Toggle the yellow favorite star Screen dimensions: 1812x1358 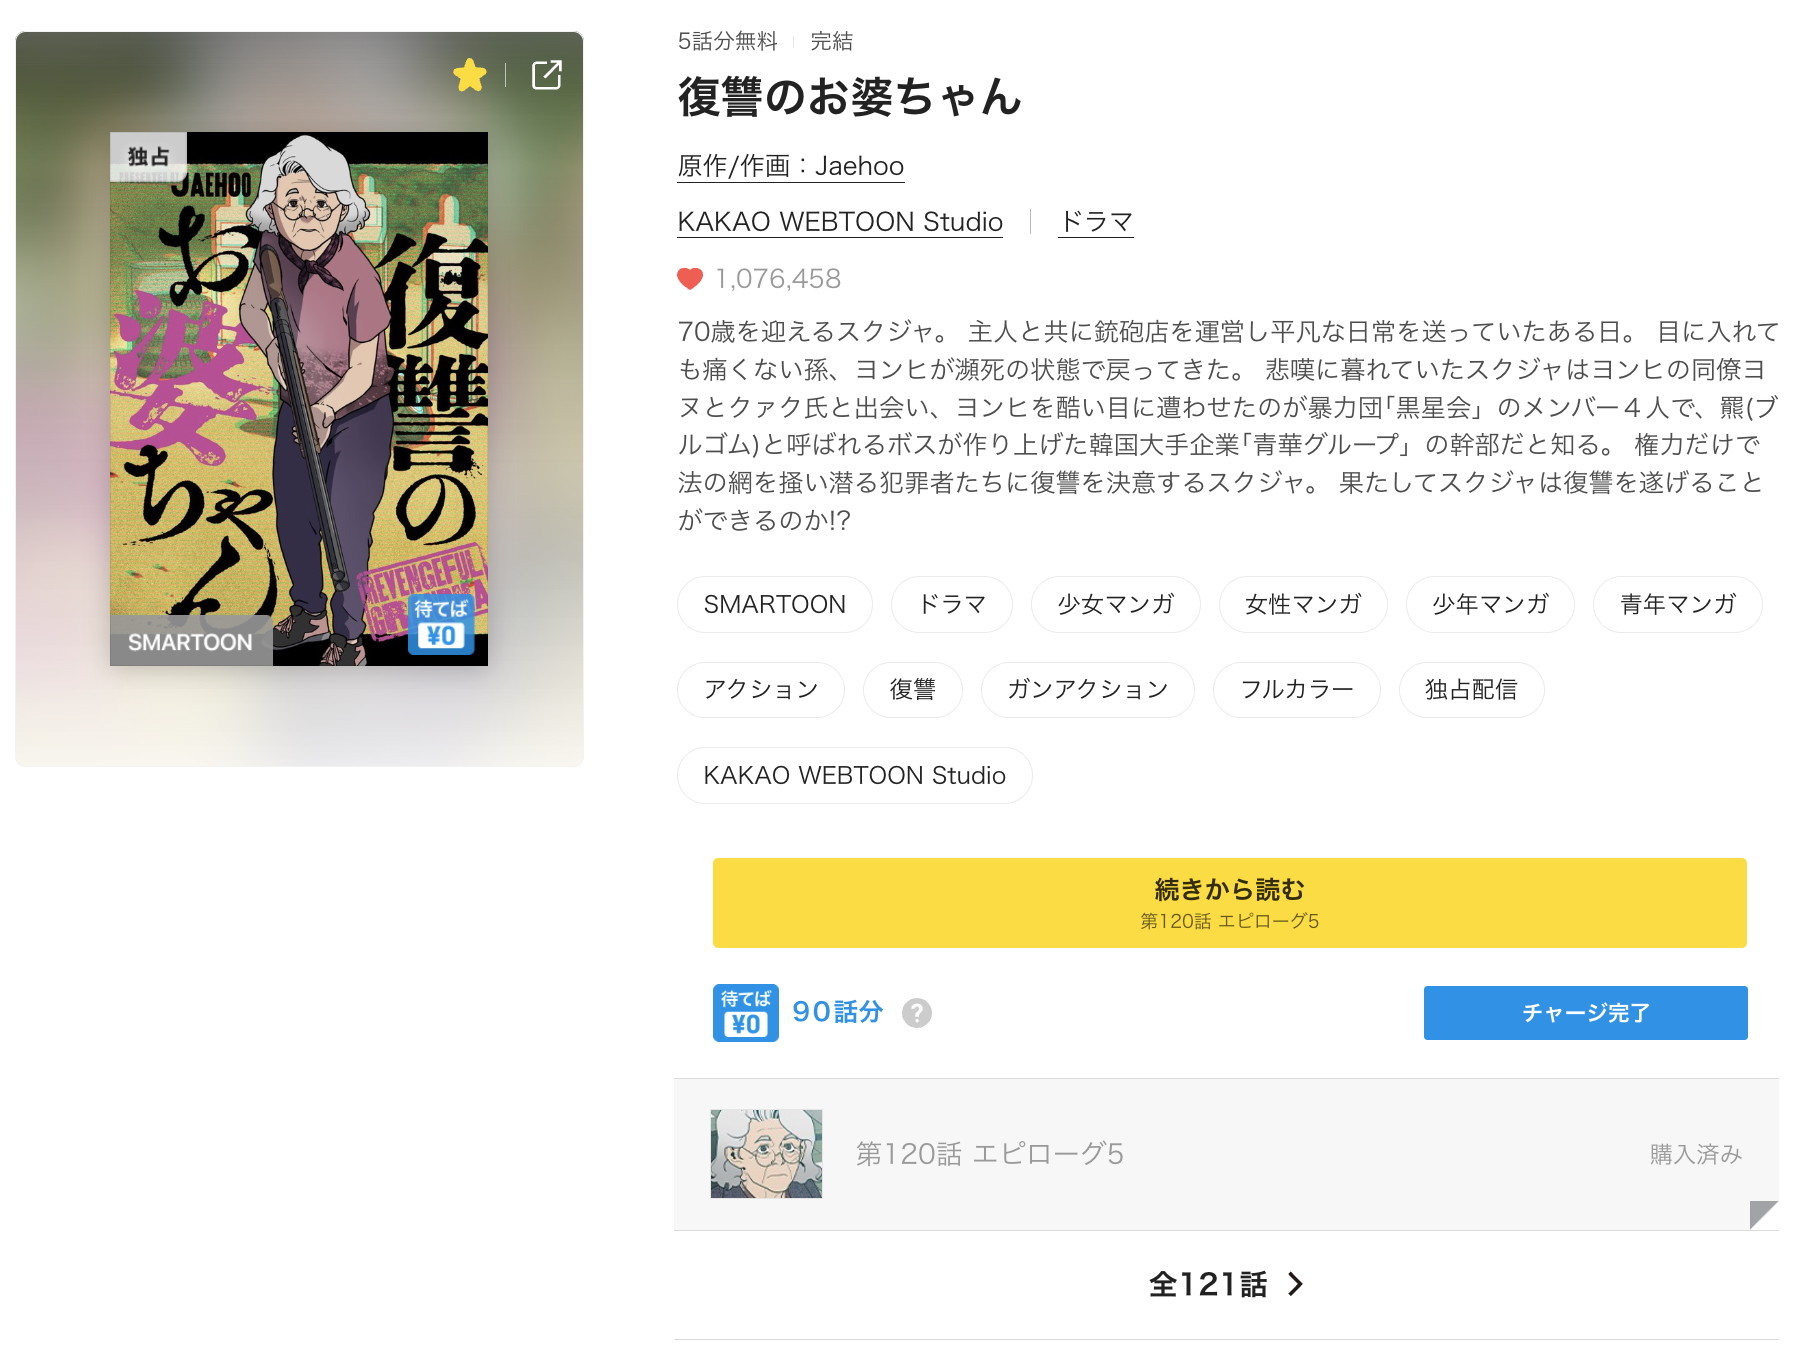tap(469, 75)
